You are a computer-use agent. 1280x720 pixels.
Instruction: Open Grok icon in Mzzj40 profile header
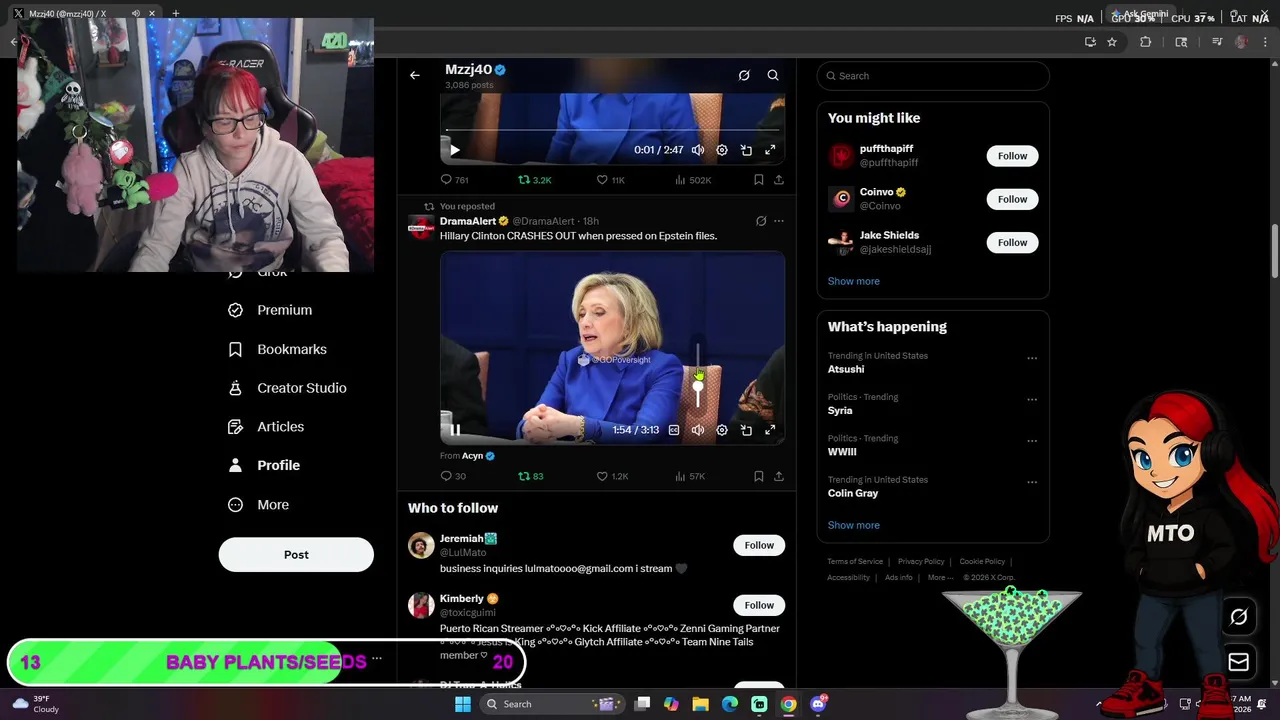pyautogui.click(x=744, y=75)
